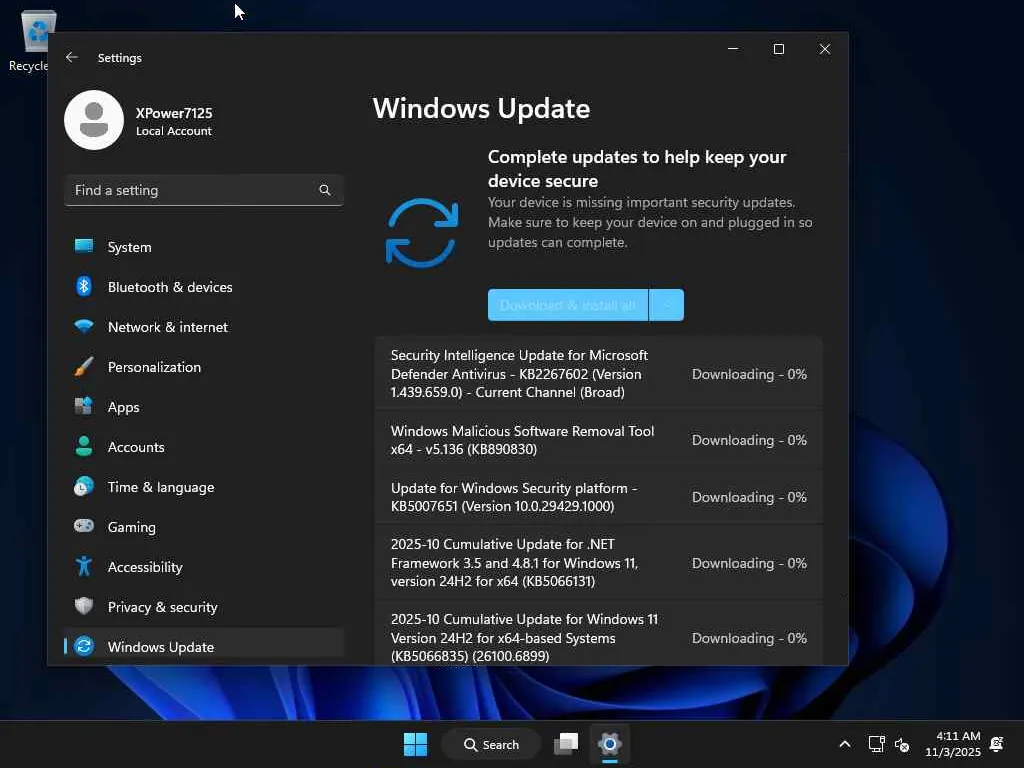The height and width of the screenshot is (768, 1024).
Task: Click Complete updates to help keep secure heading
Action: tap(637, 168)
